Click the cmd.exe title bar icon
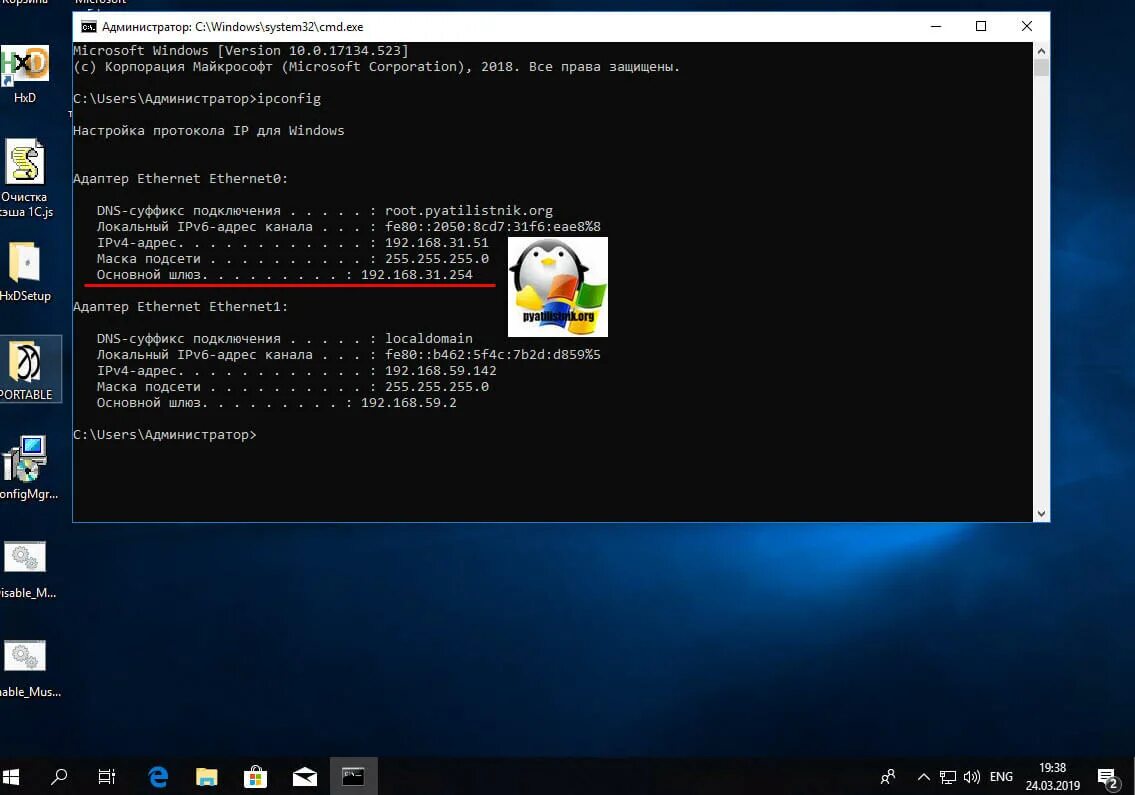Image resolution: width=1135 pixels, height=795 pixels. (88, 27)
